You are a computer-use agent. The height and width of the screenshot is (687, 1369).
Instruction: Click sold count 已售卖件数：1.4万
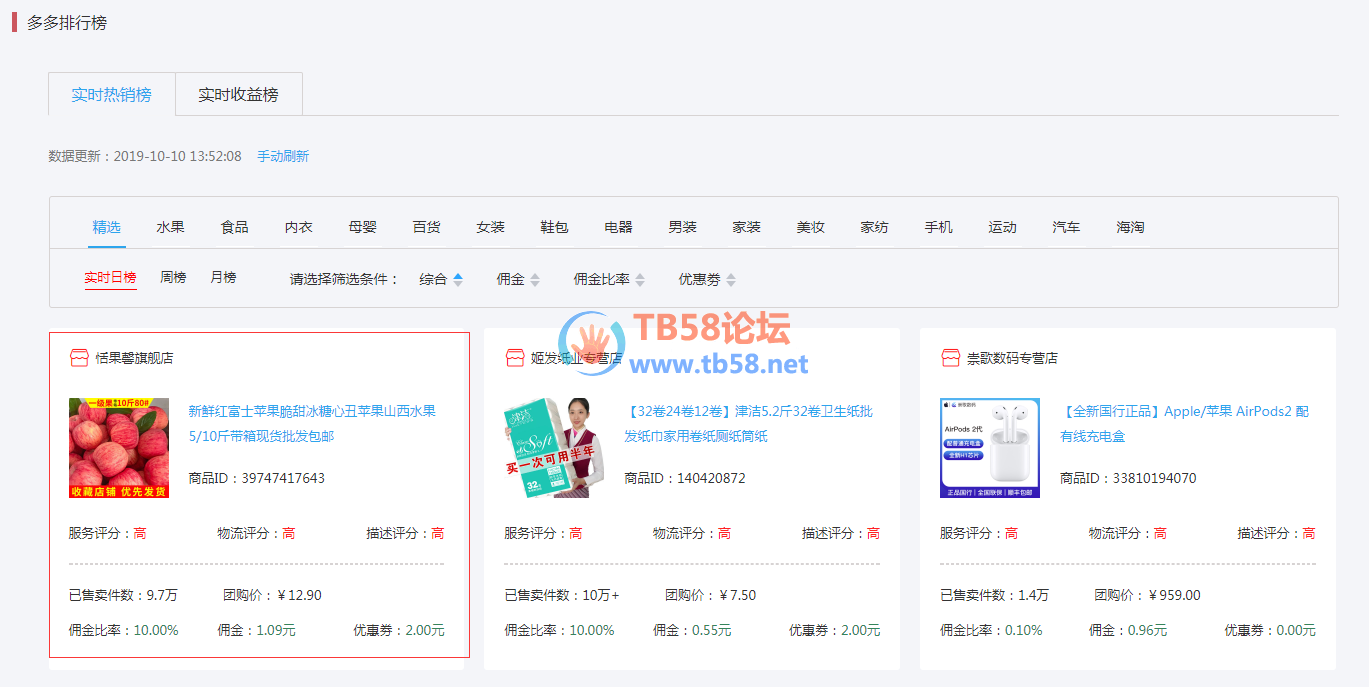click(x=995, y=596)
